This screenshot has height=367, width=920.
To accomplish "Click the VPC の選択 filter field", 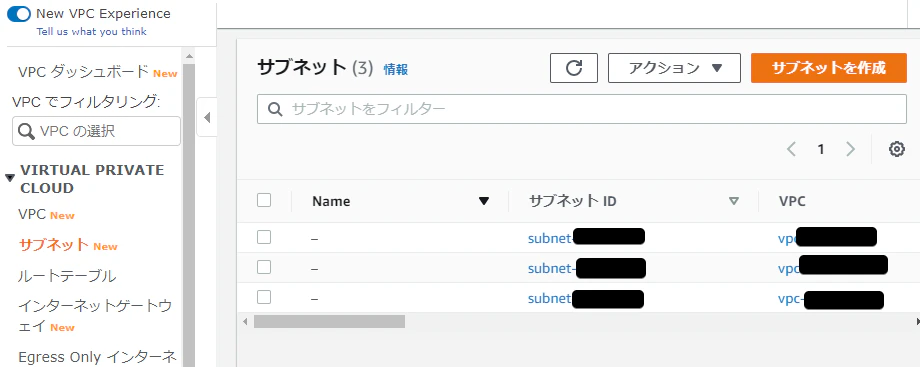I will [96, 131].
